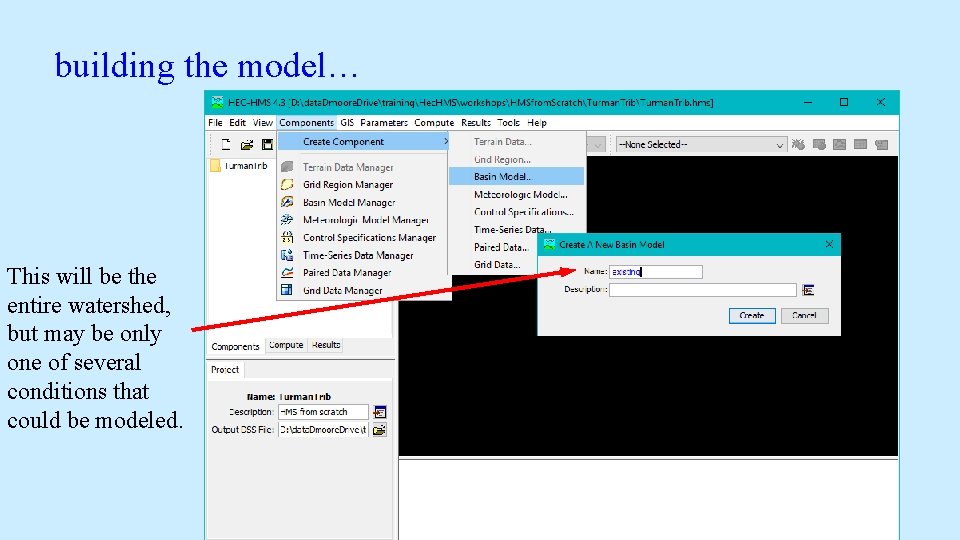The image size is (960, 540).
Task: Click the Control Specifications Manager icon
Action: [x=287, y=238]
